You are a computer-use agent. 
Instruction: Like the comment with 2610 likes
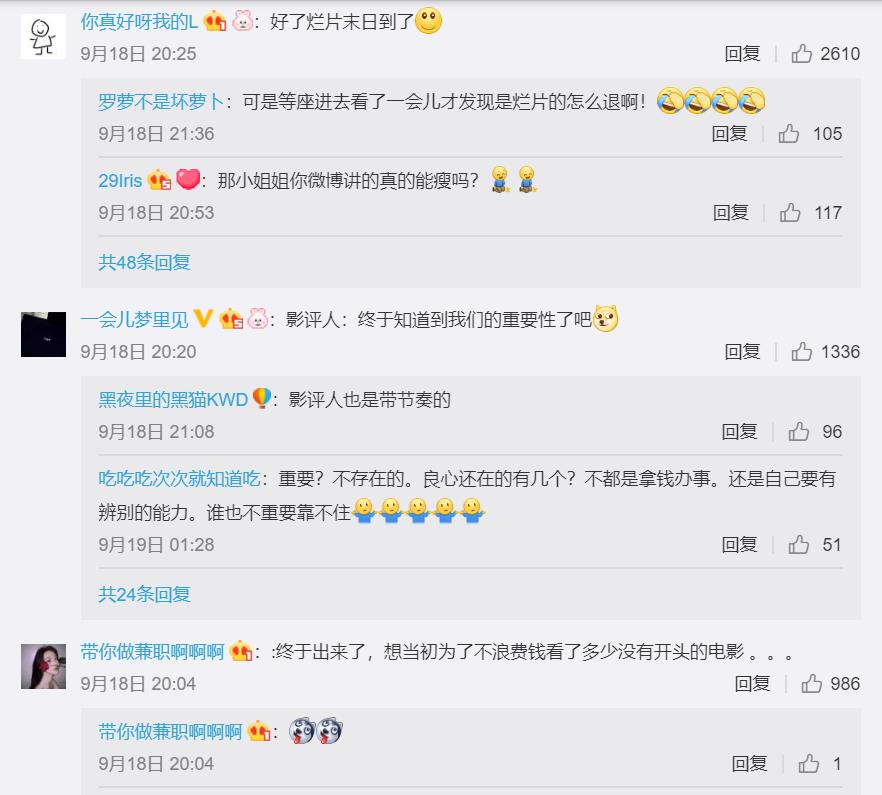coord(801,53)
